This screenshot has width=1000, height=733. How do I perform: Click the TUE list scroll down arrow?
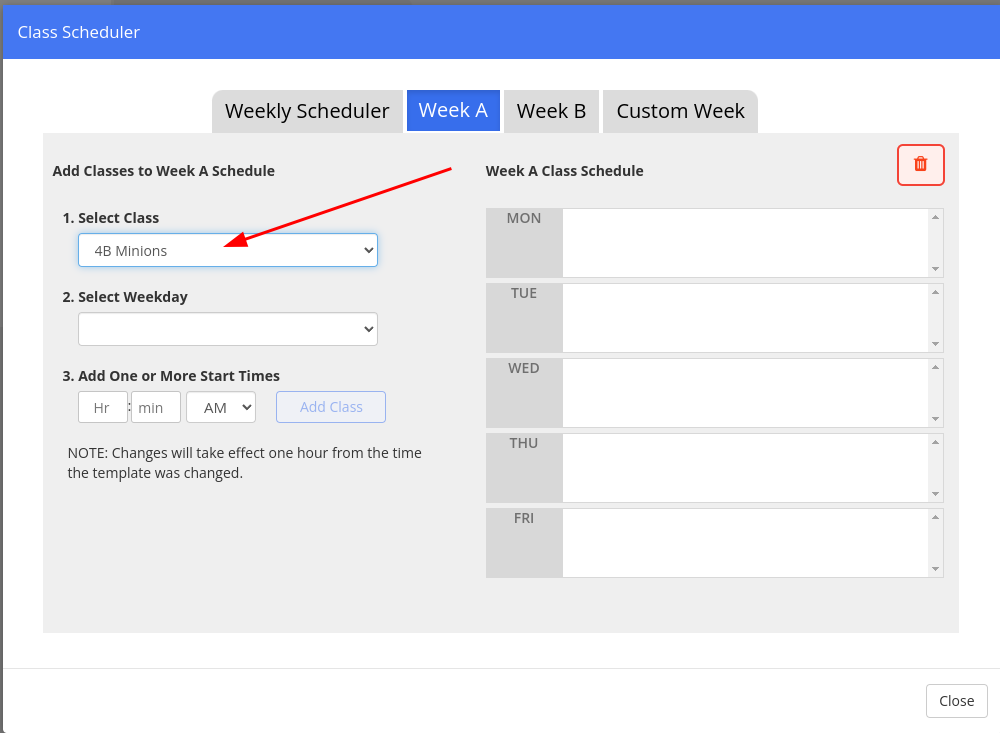936,344
